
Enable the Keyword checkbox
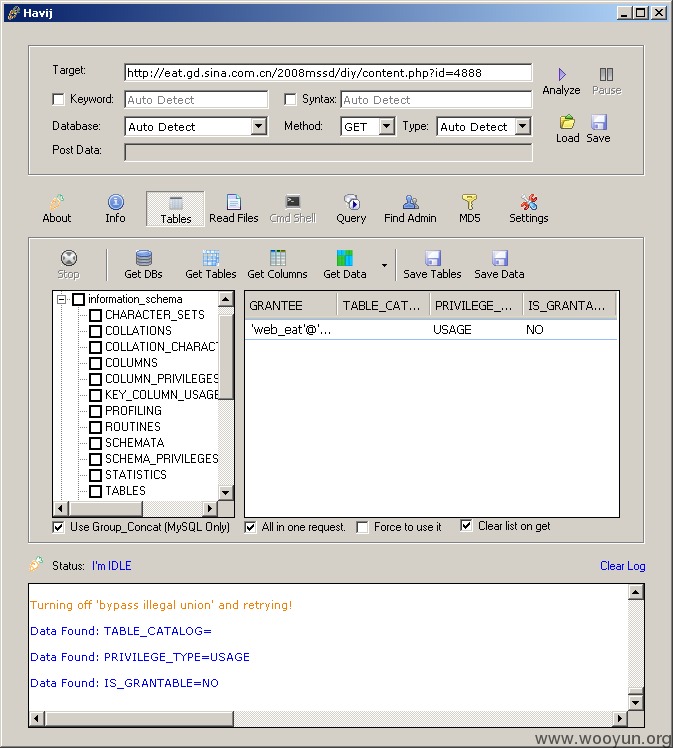tap(58, 99)
